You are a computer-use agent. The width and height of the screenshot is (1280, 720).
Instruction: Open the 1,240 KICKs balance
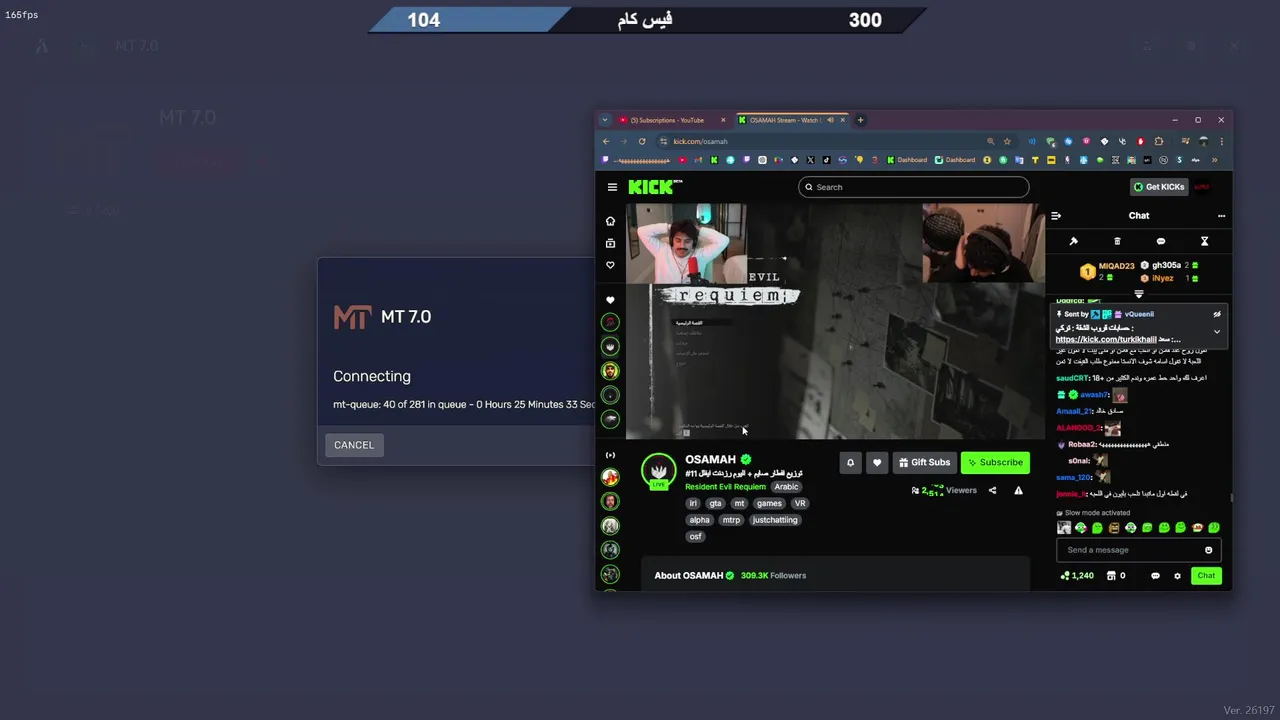point(1077,576)
